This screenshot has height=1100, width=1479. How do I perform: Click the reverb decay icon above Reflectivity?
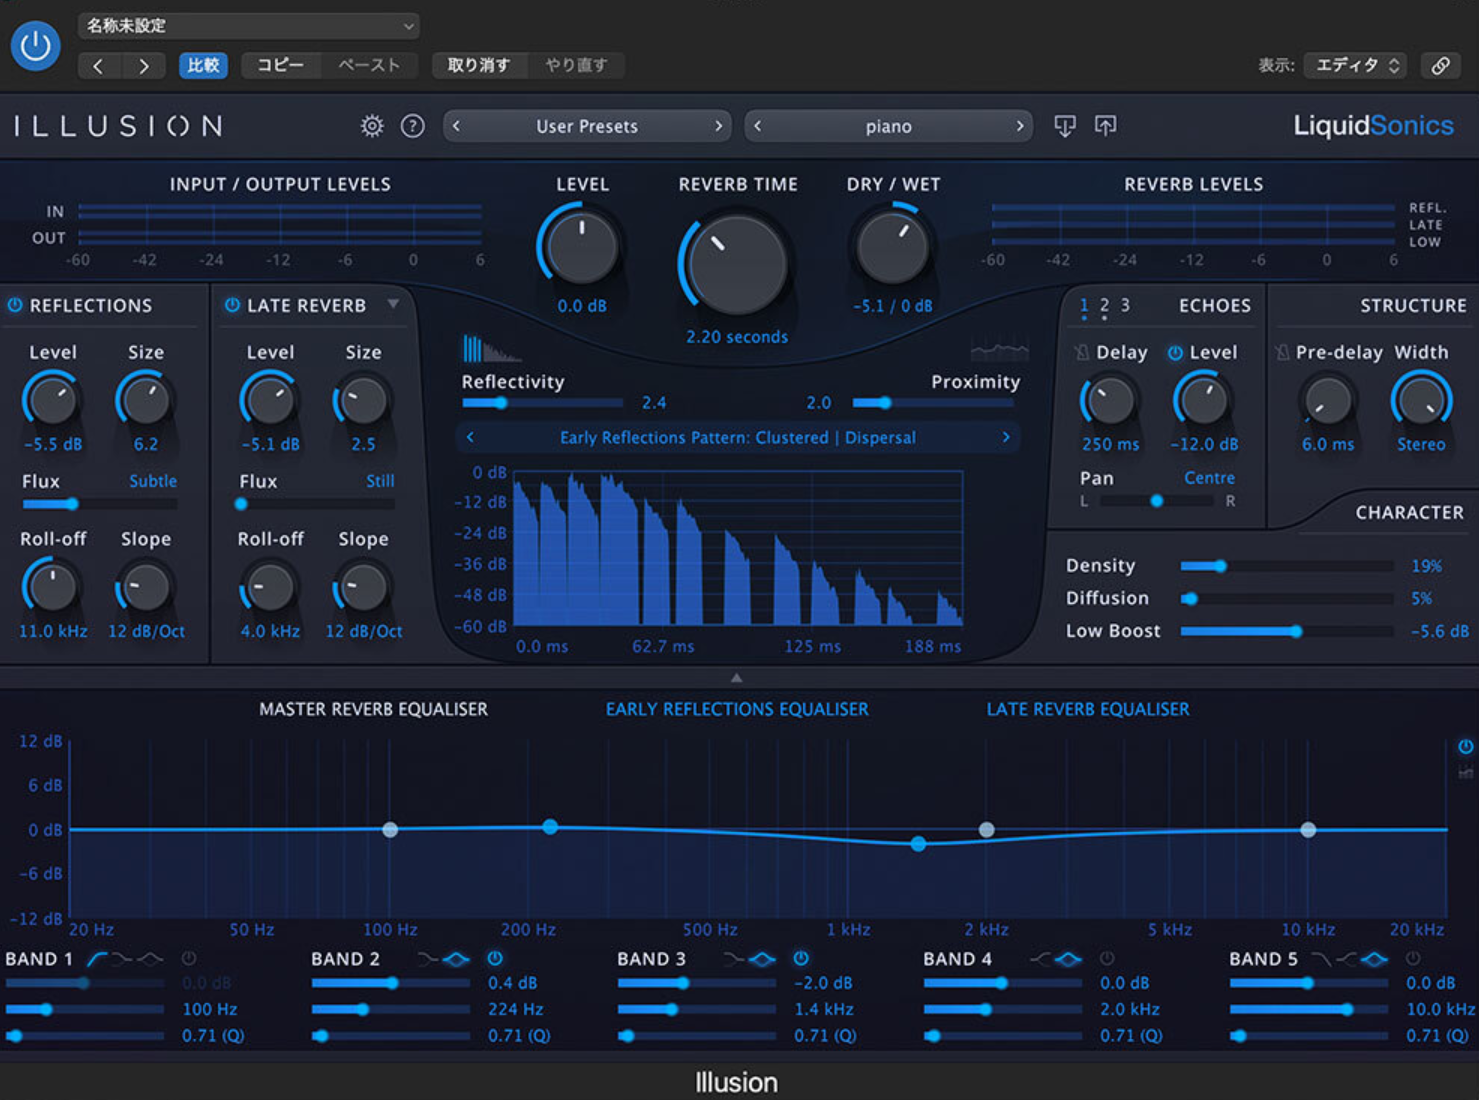click(x=490, y=349)
